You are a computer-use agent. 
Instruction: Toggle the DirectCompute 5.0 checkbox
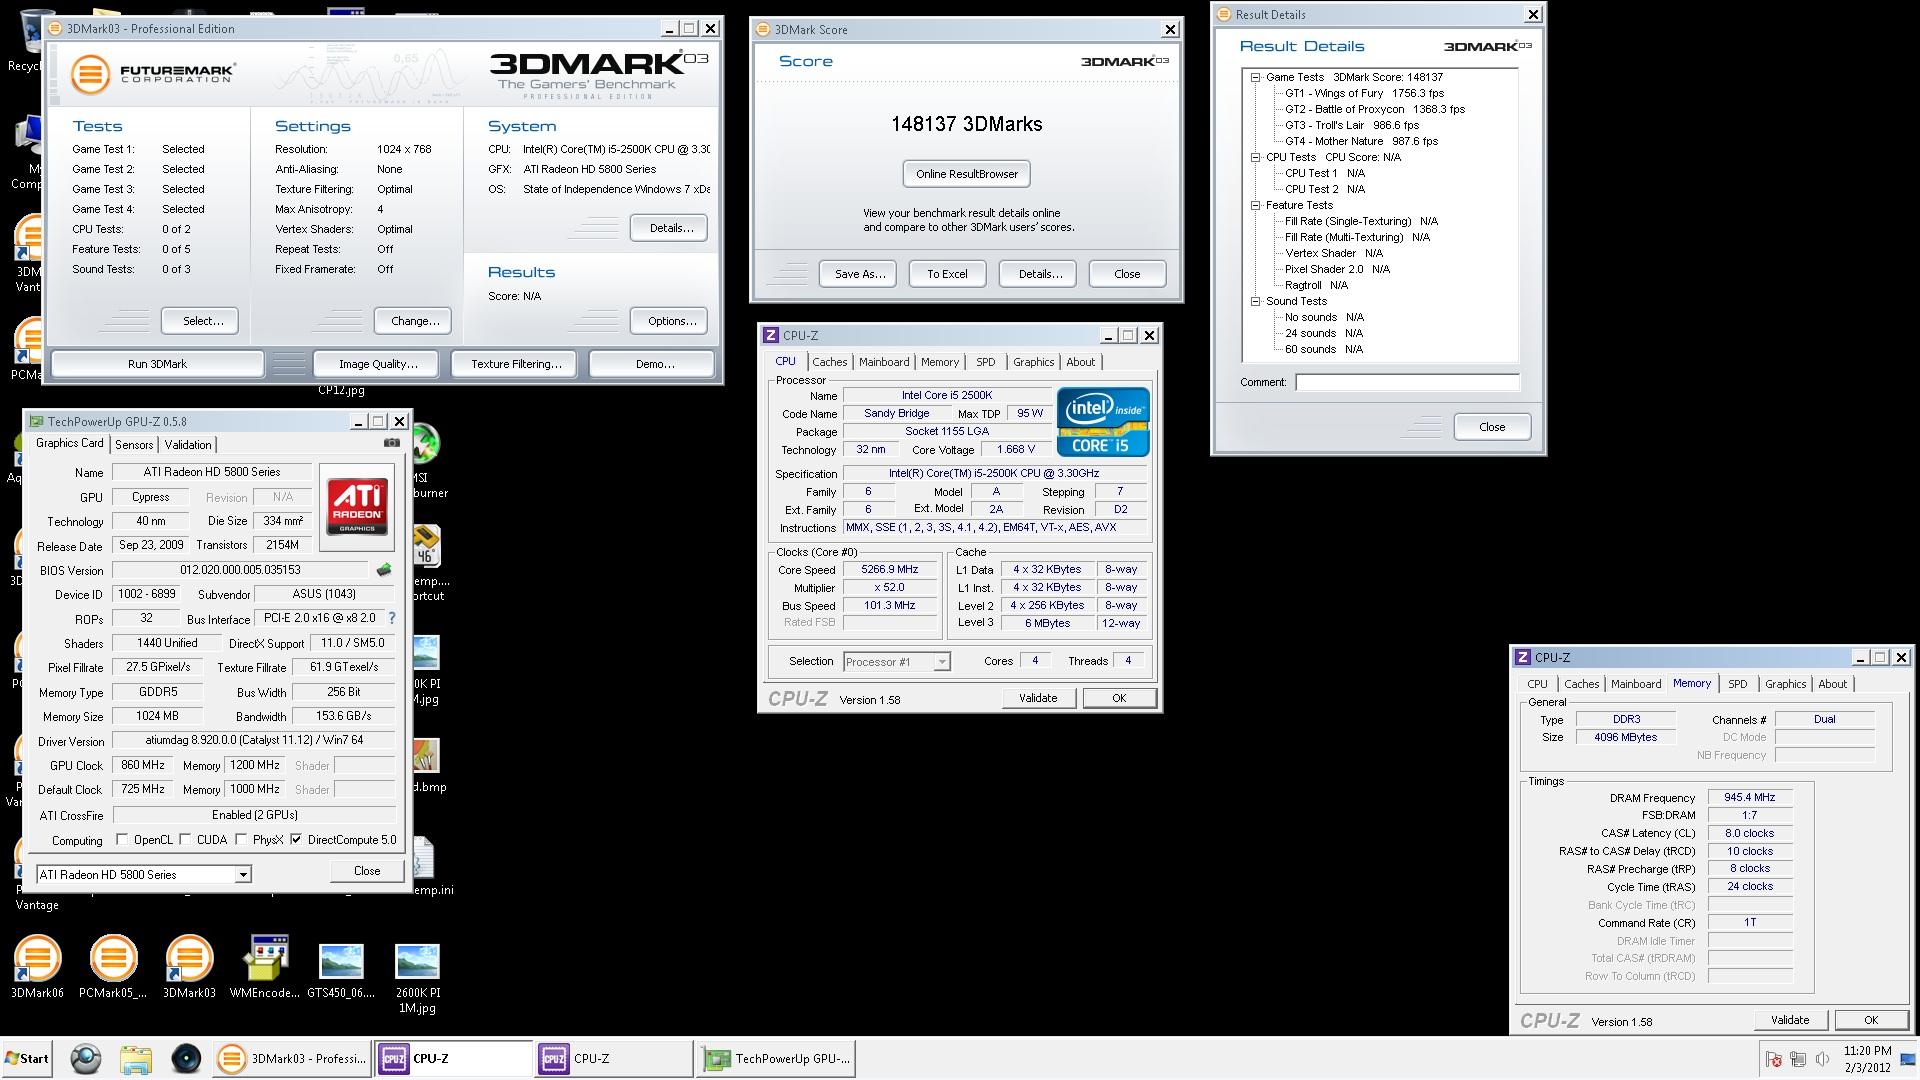pyautogui.click(x=296, y=840)
